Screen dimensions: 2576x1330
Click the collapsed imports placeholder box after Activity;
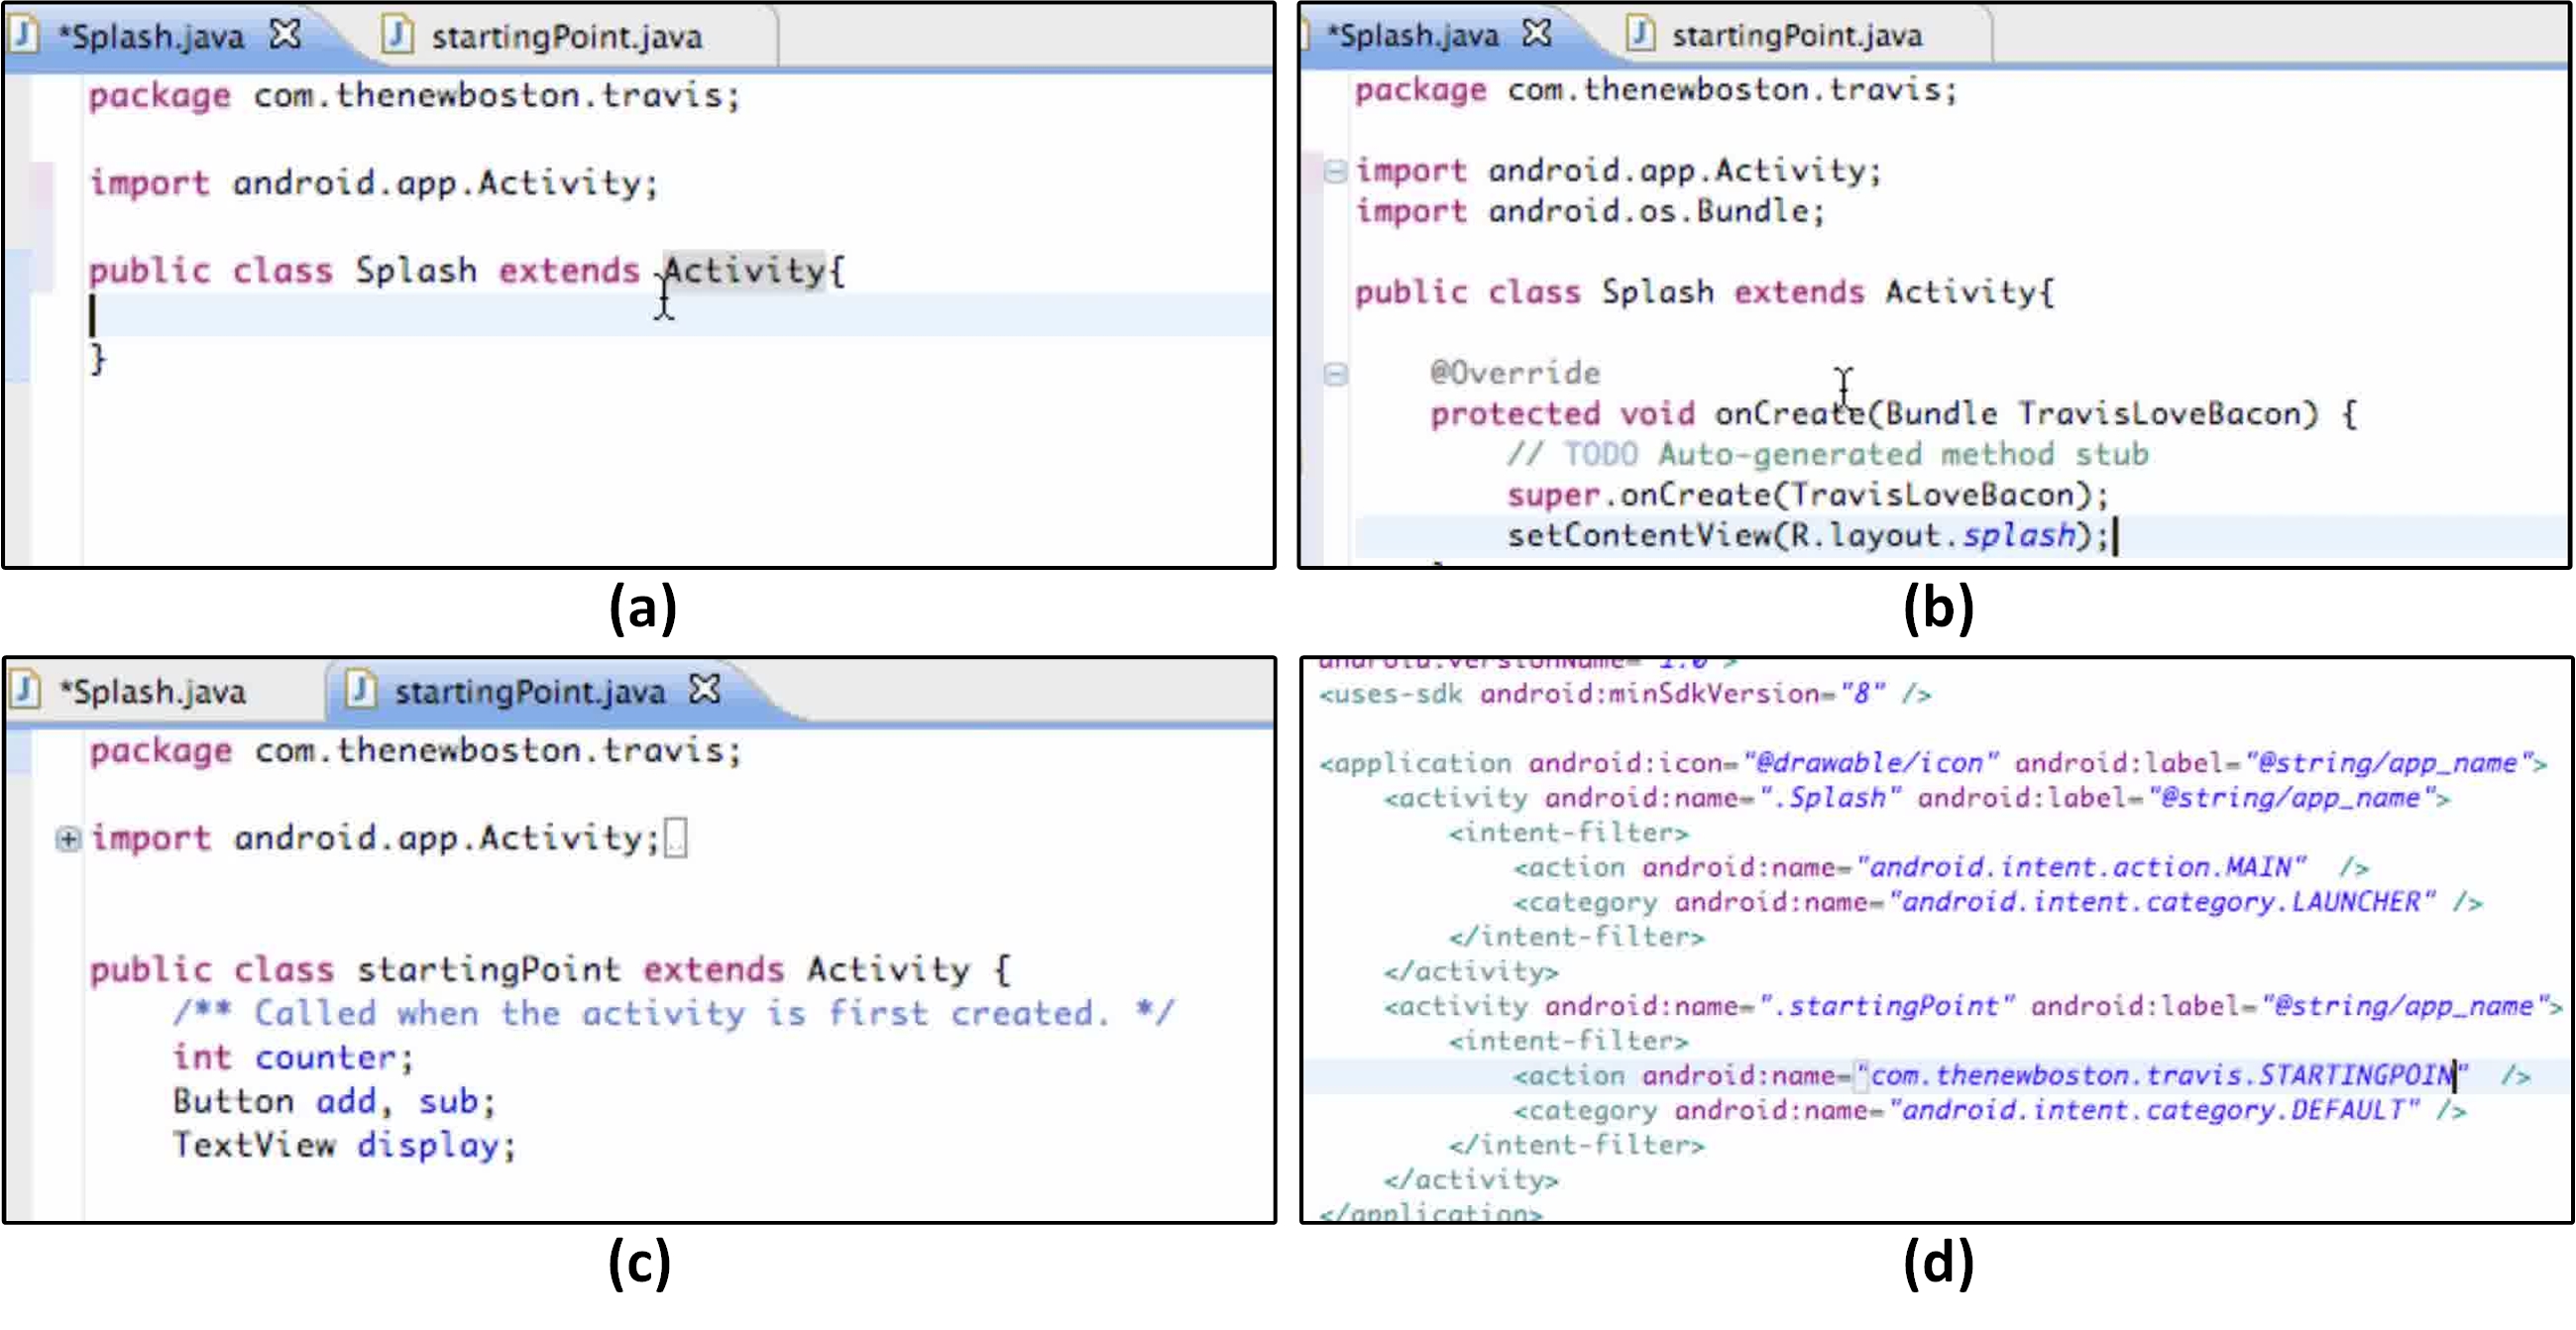pos(676,839)
